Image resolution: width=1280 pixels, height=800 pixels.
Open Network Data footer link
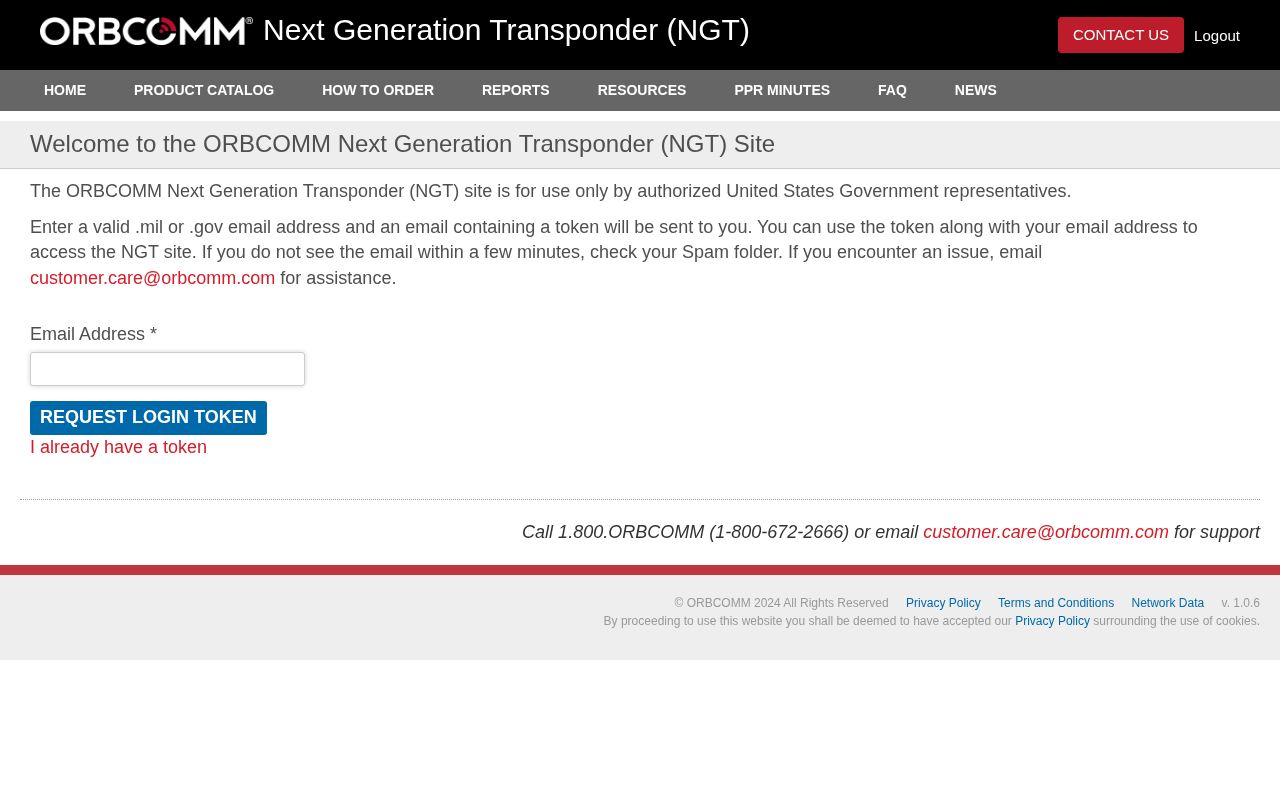[1168, 603]
